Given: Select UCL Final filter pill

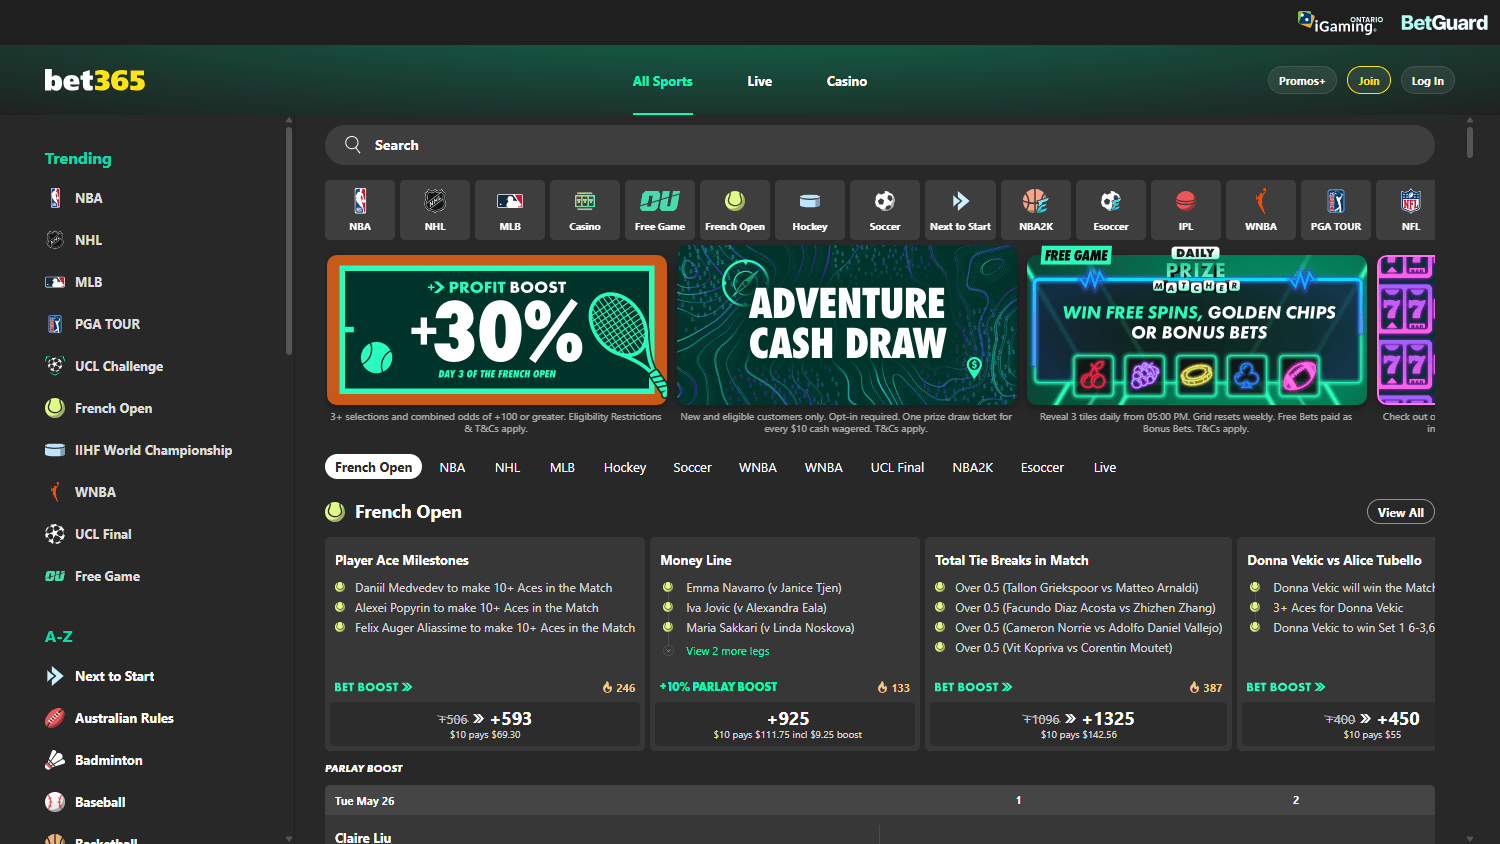Looking at the screenshot, I should click(897, 467).
